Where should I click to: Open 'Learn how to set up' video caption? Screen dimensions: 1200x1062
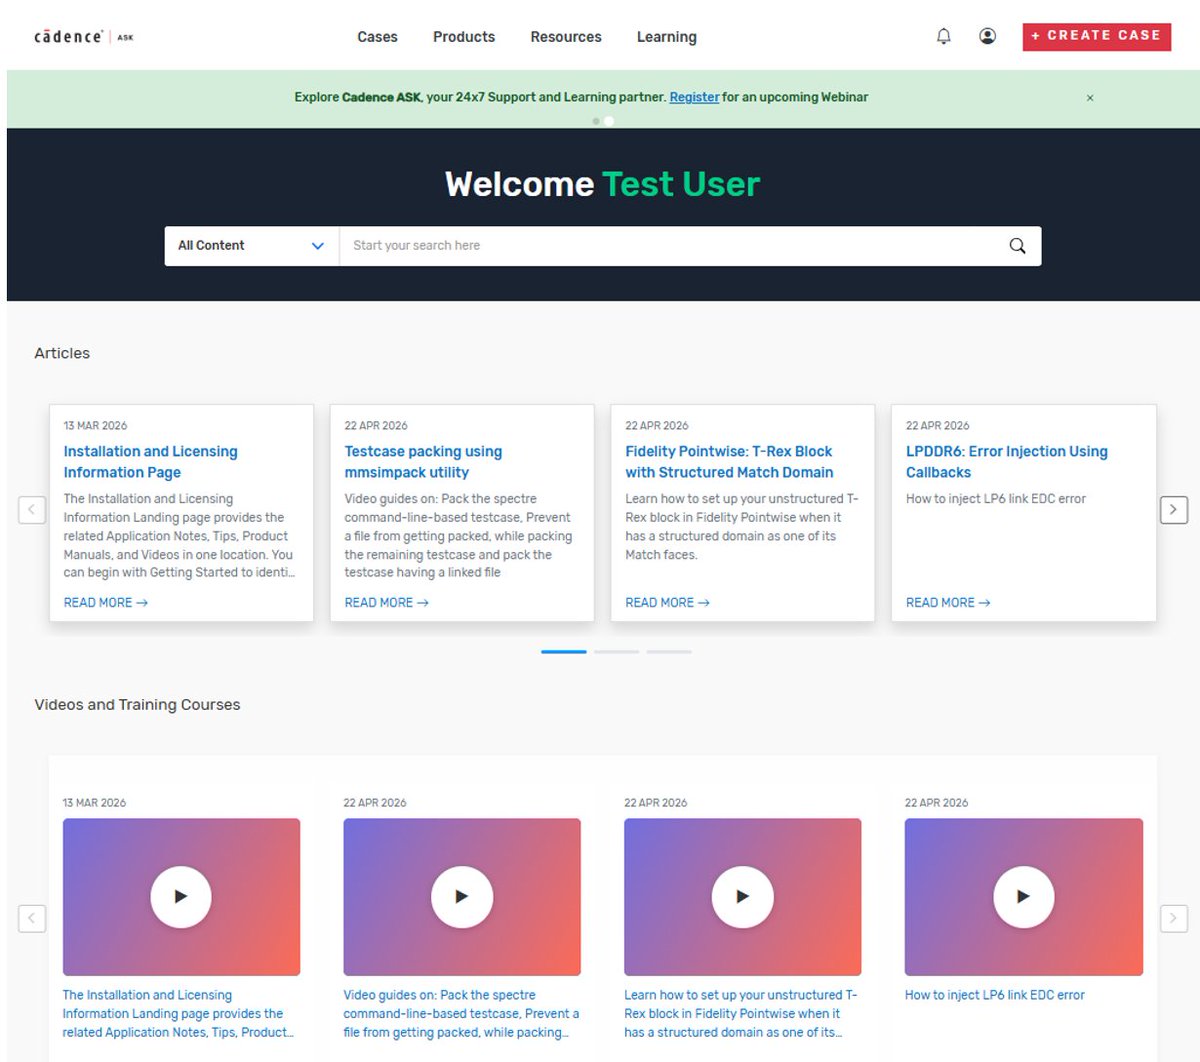coord(741,1014)
